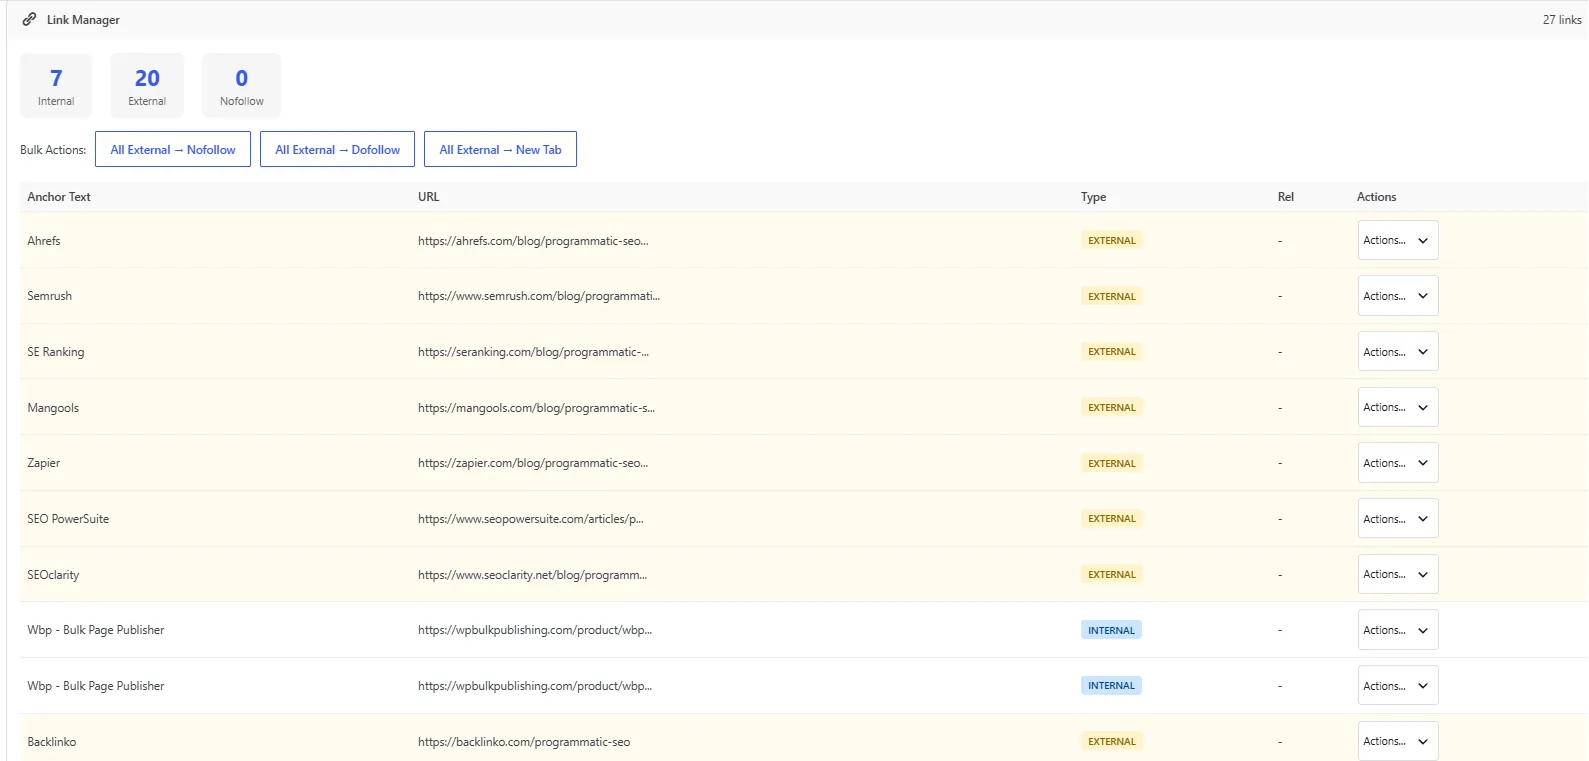The height and width of the screenshot is (761, 1589).
Task: Click the Zapier anchor text
Action: (x=44, y=463)
